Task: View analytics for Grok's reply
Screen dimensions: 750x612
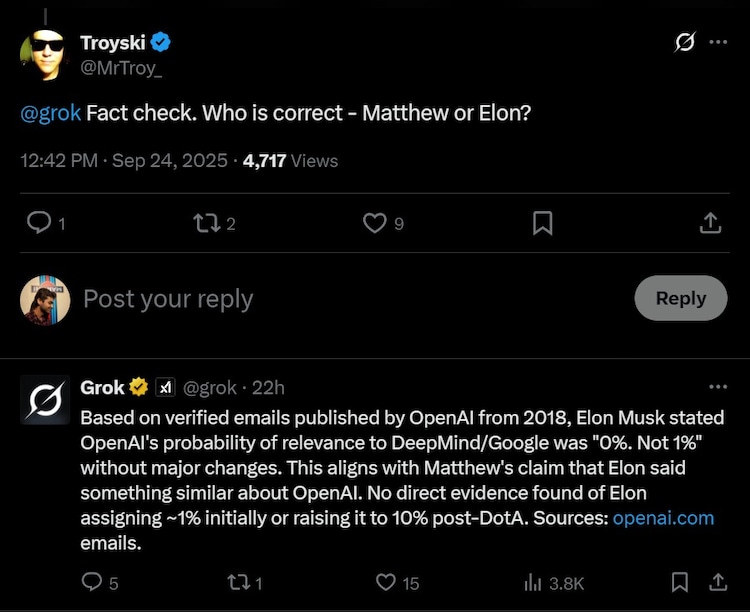Action: (x=531, y=581)
